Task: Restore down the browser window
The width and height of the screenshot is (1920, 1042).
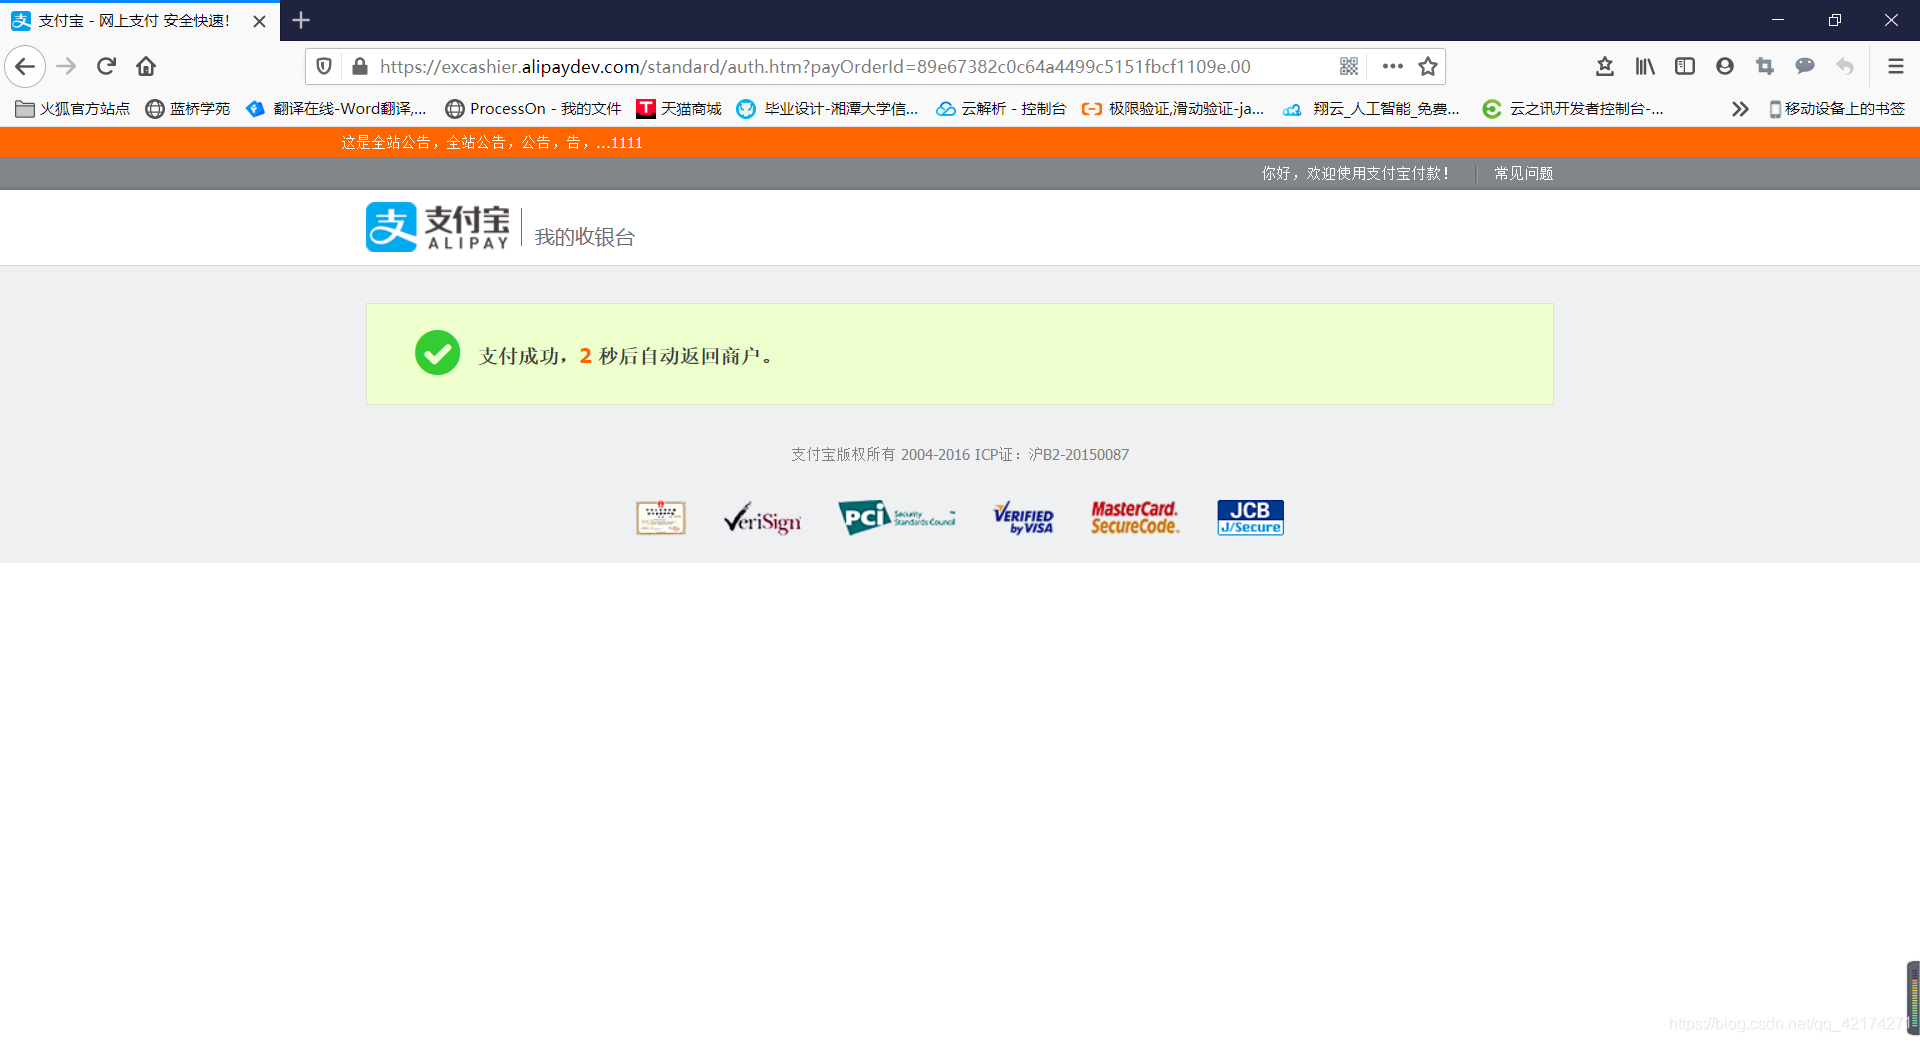Action: click(1835, 20)
